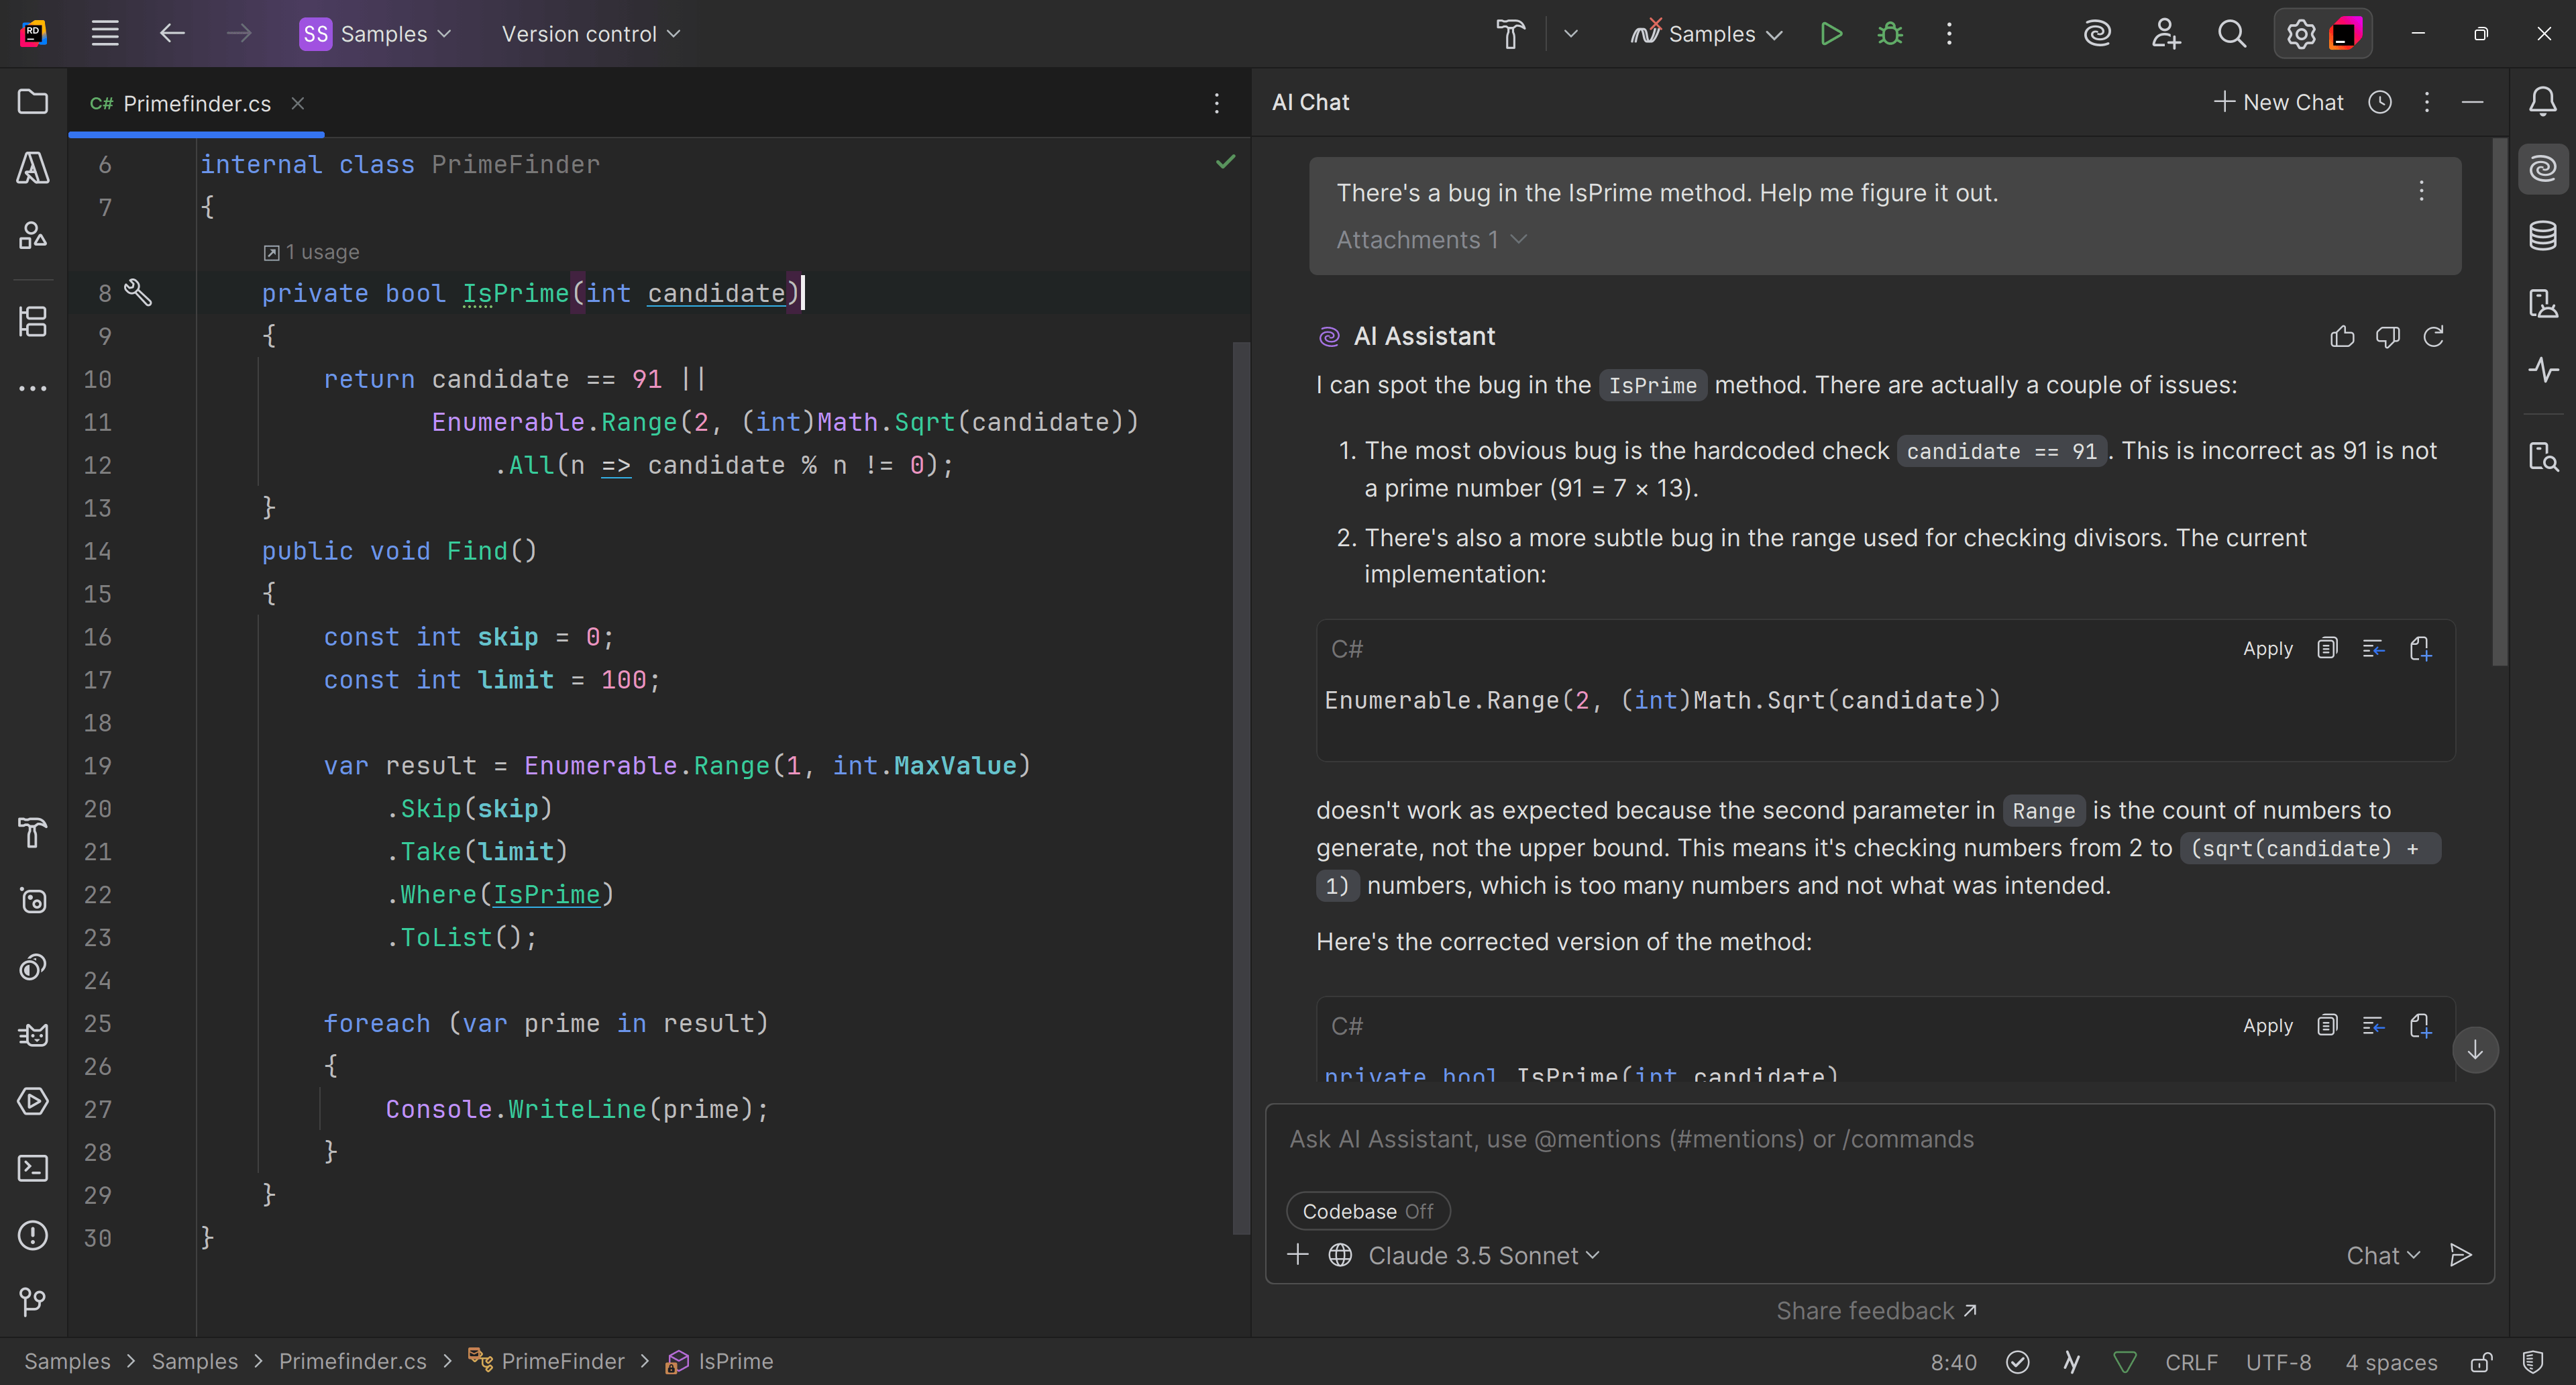This screenshot has height=1385, width=2576.
Task: Toggle web search globe icon
Action: [x=1340, y=1255]
